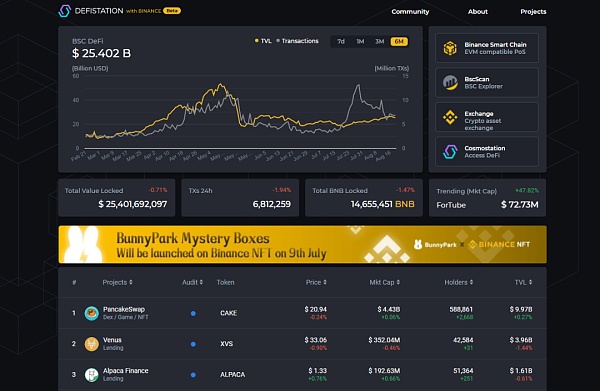
Task: Click the Defistation logo icon
Action: (x=65, y=11)
